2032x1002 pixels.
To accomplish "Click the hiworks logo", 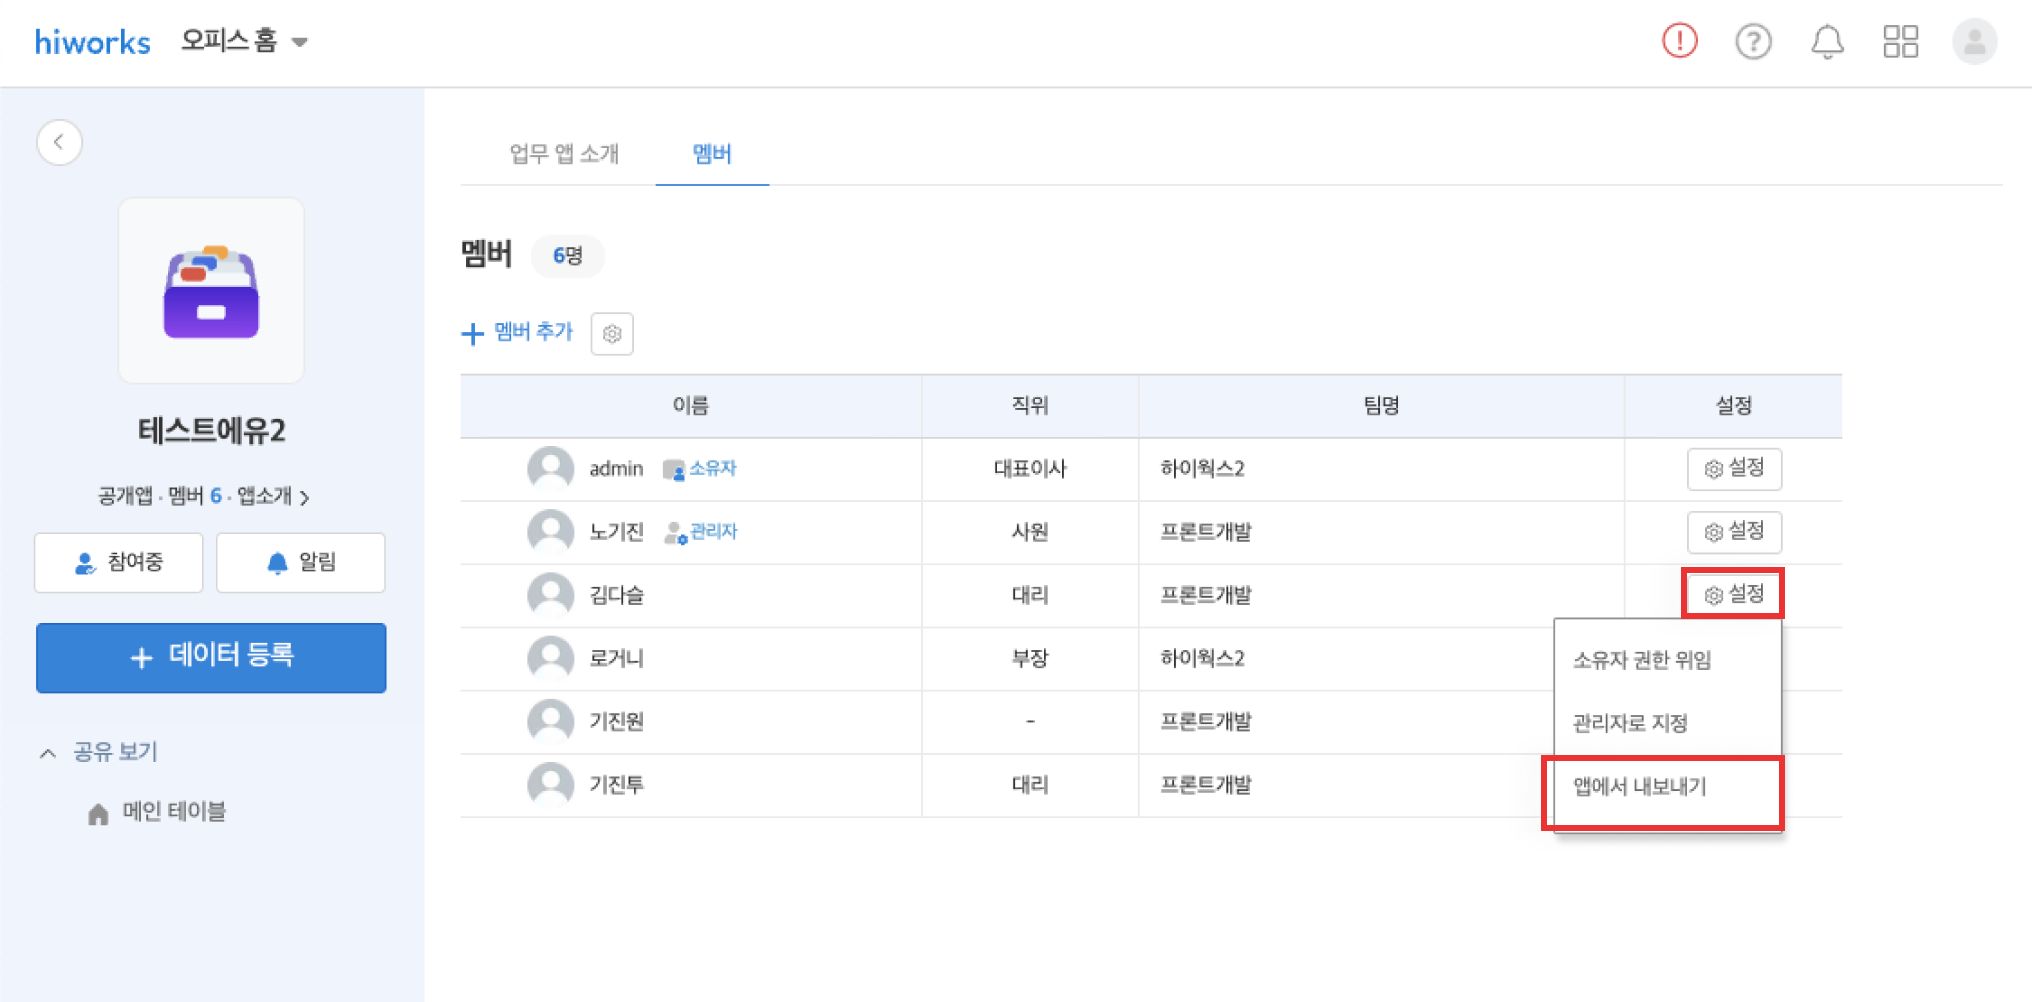I will tap(92, 42).
